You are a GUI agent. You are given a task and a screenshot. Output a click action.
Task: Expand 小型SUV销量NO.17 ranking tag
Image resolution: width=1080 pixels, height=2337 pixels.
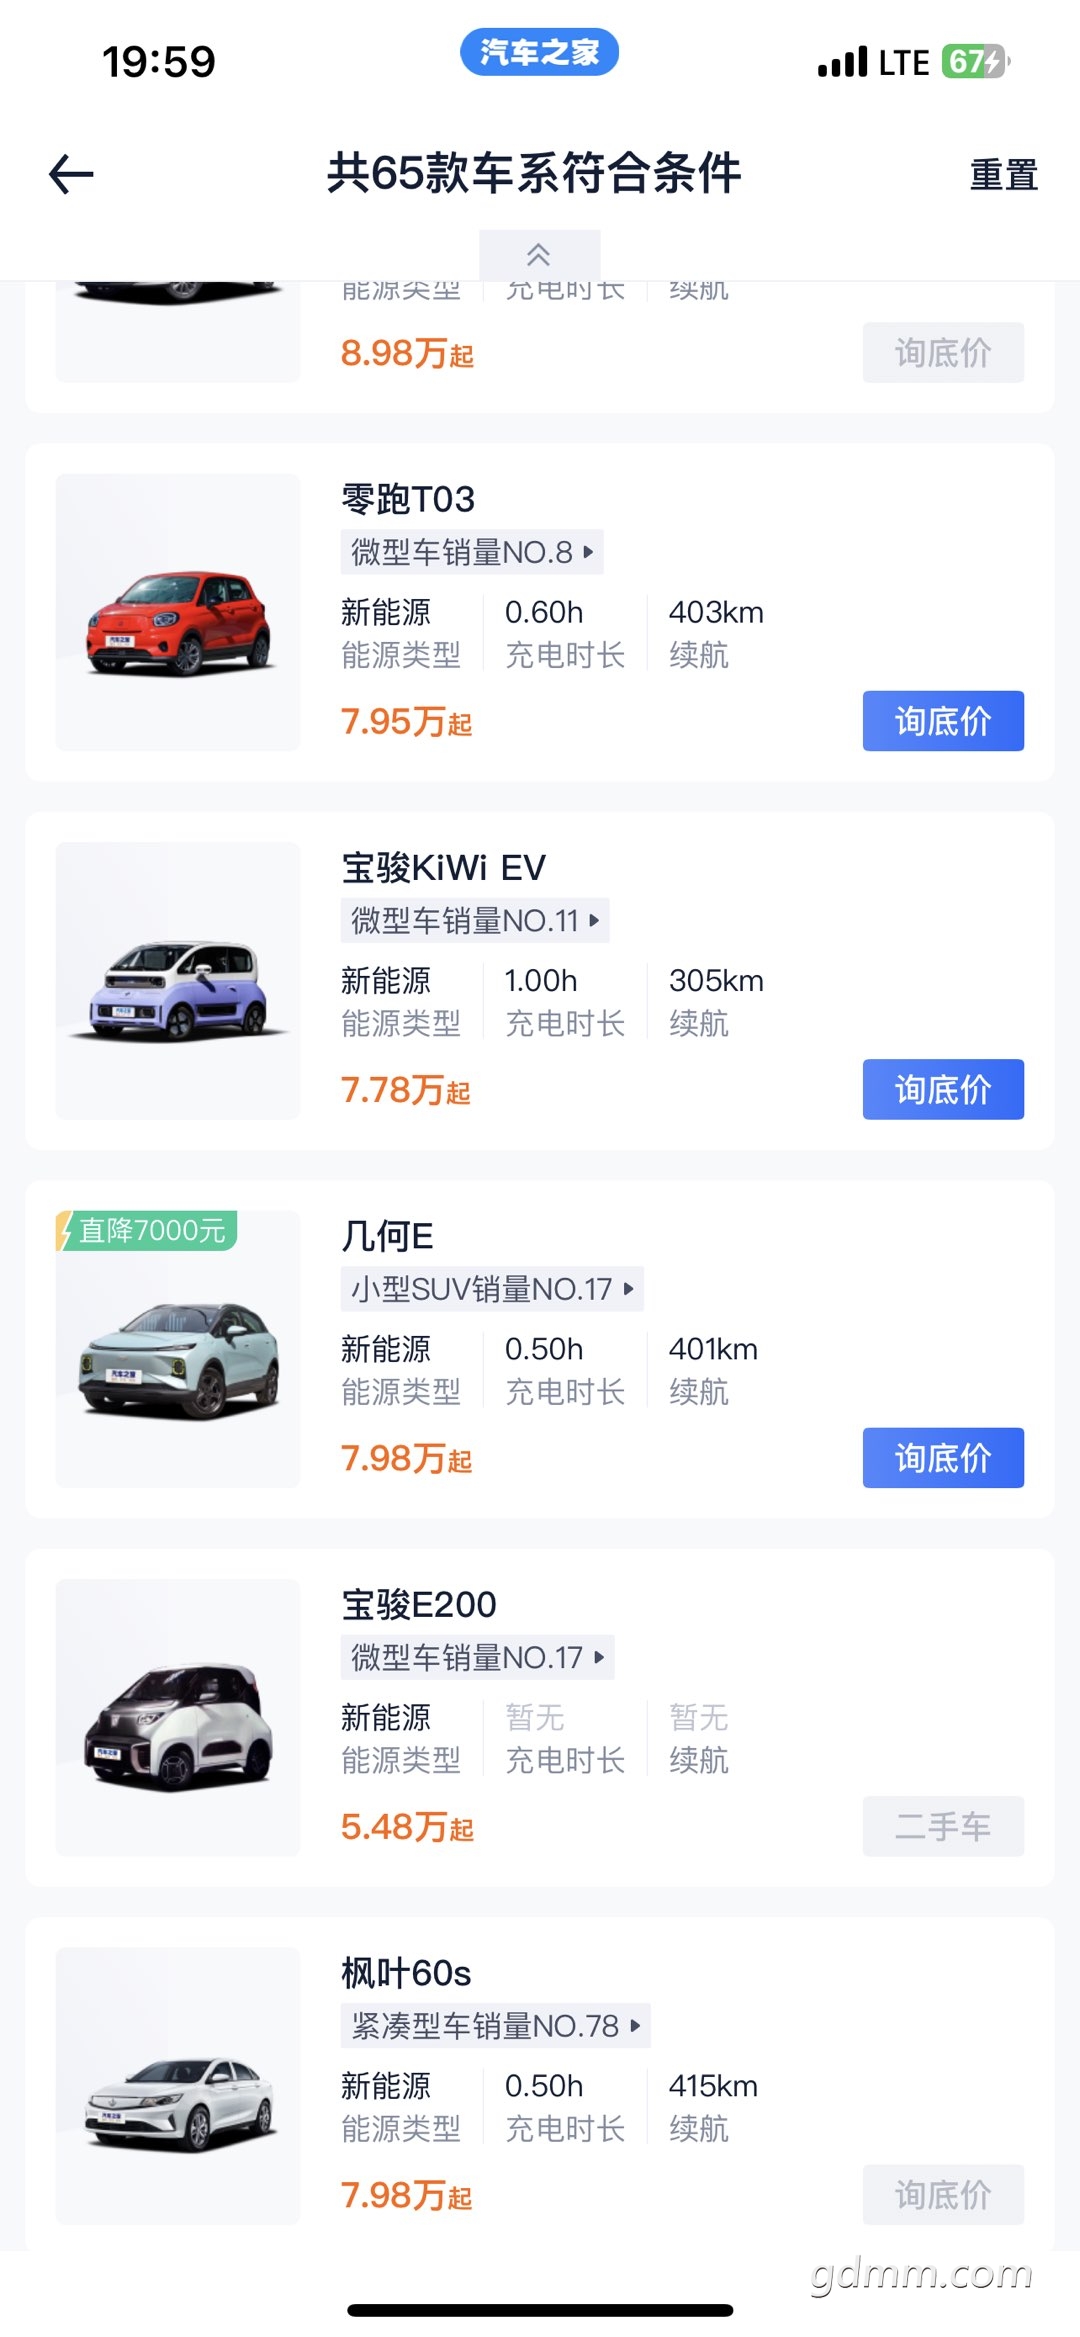click(492, 1289)
